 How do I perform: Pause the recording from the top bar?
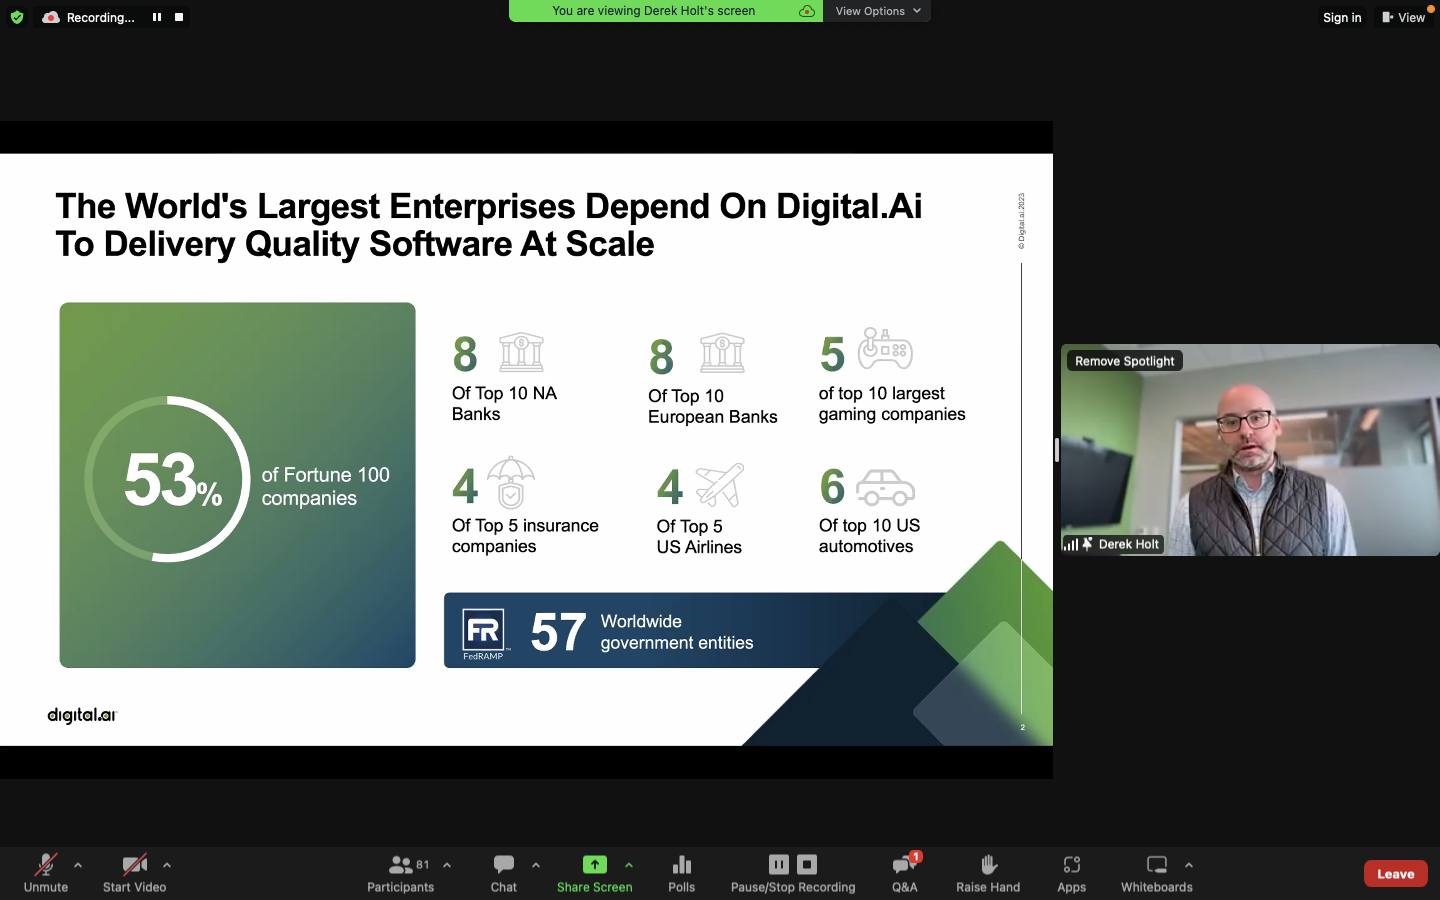157,17
